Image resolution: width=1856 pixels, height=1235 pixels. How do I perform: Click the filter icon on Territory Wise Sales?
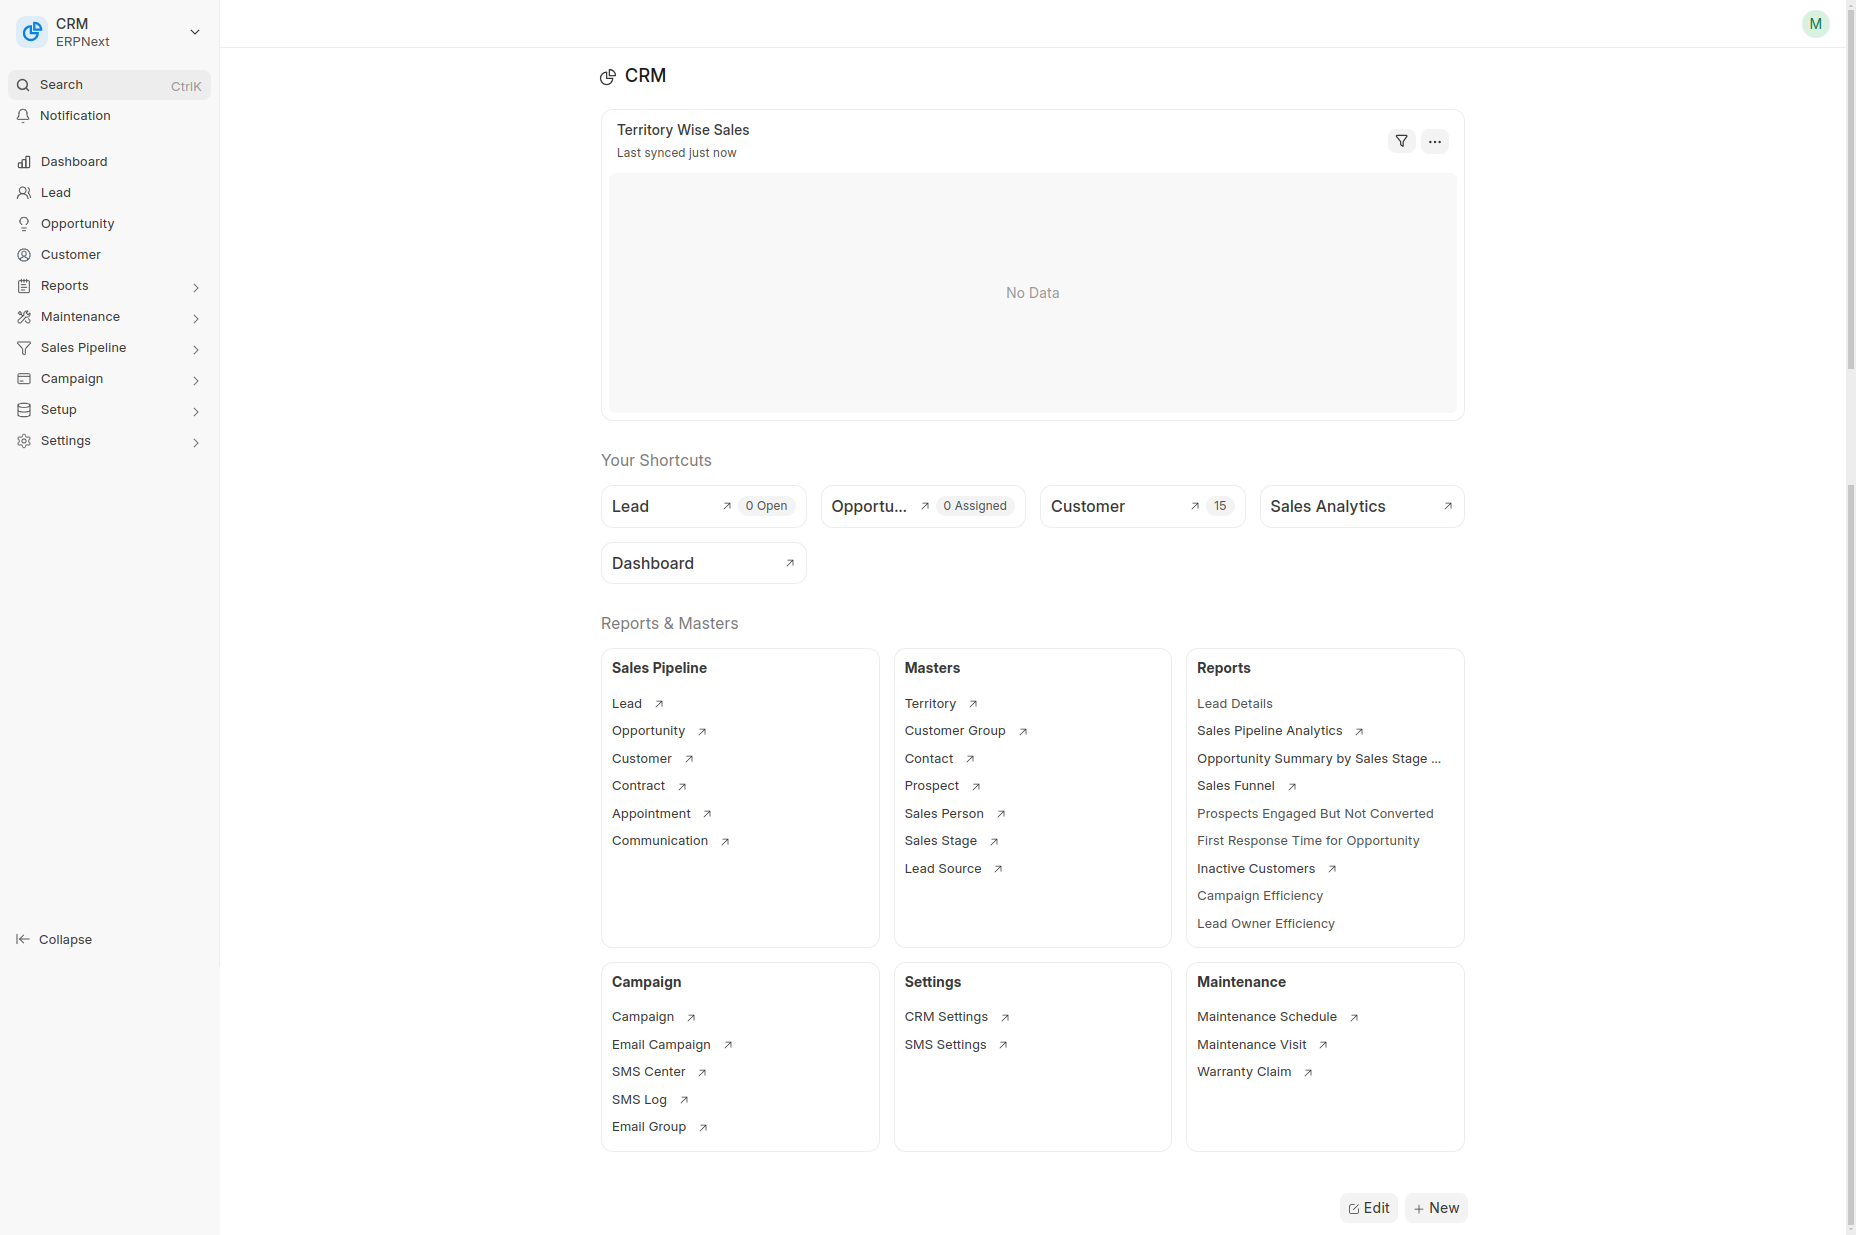point(1401,141)
